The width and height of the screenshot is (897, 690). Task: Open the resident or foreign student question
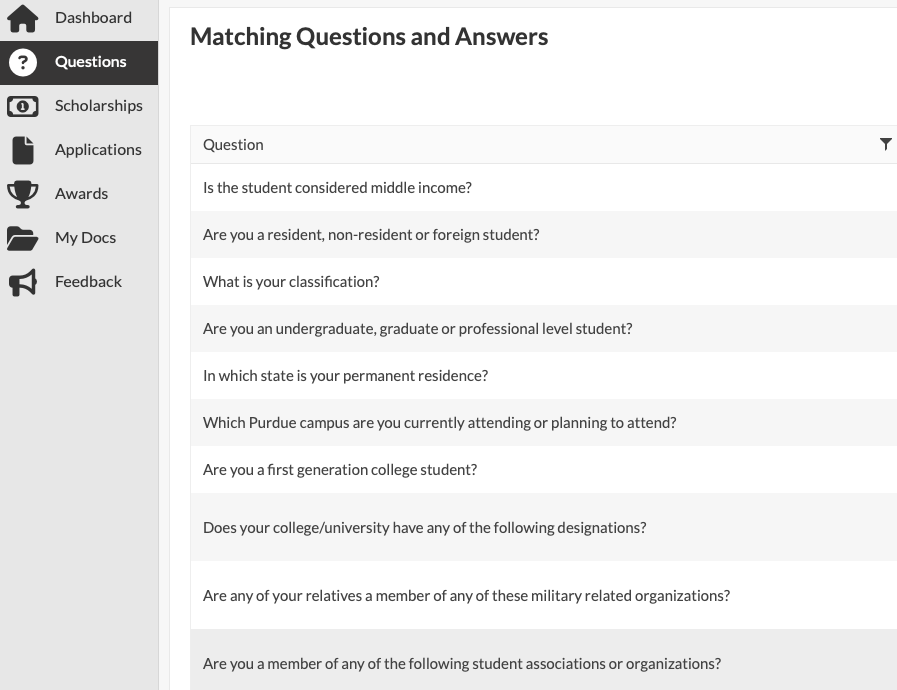(x=371, y=235)
